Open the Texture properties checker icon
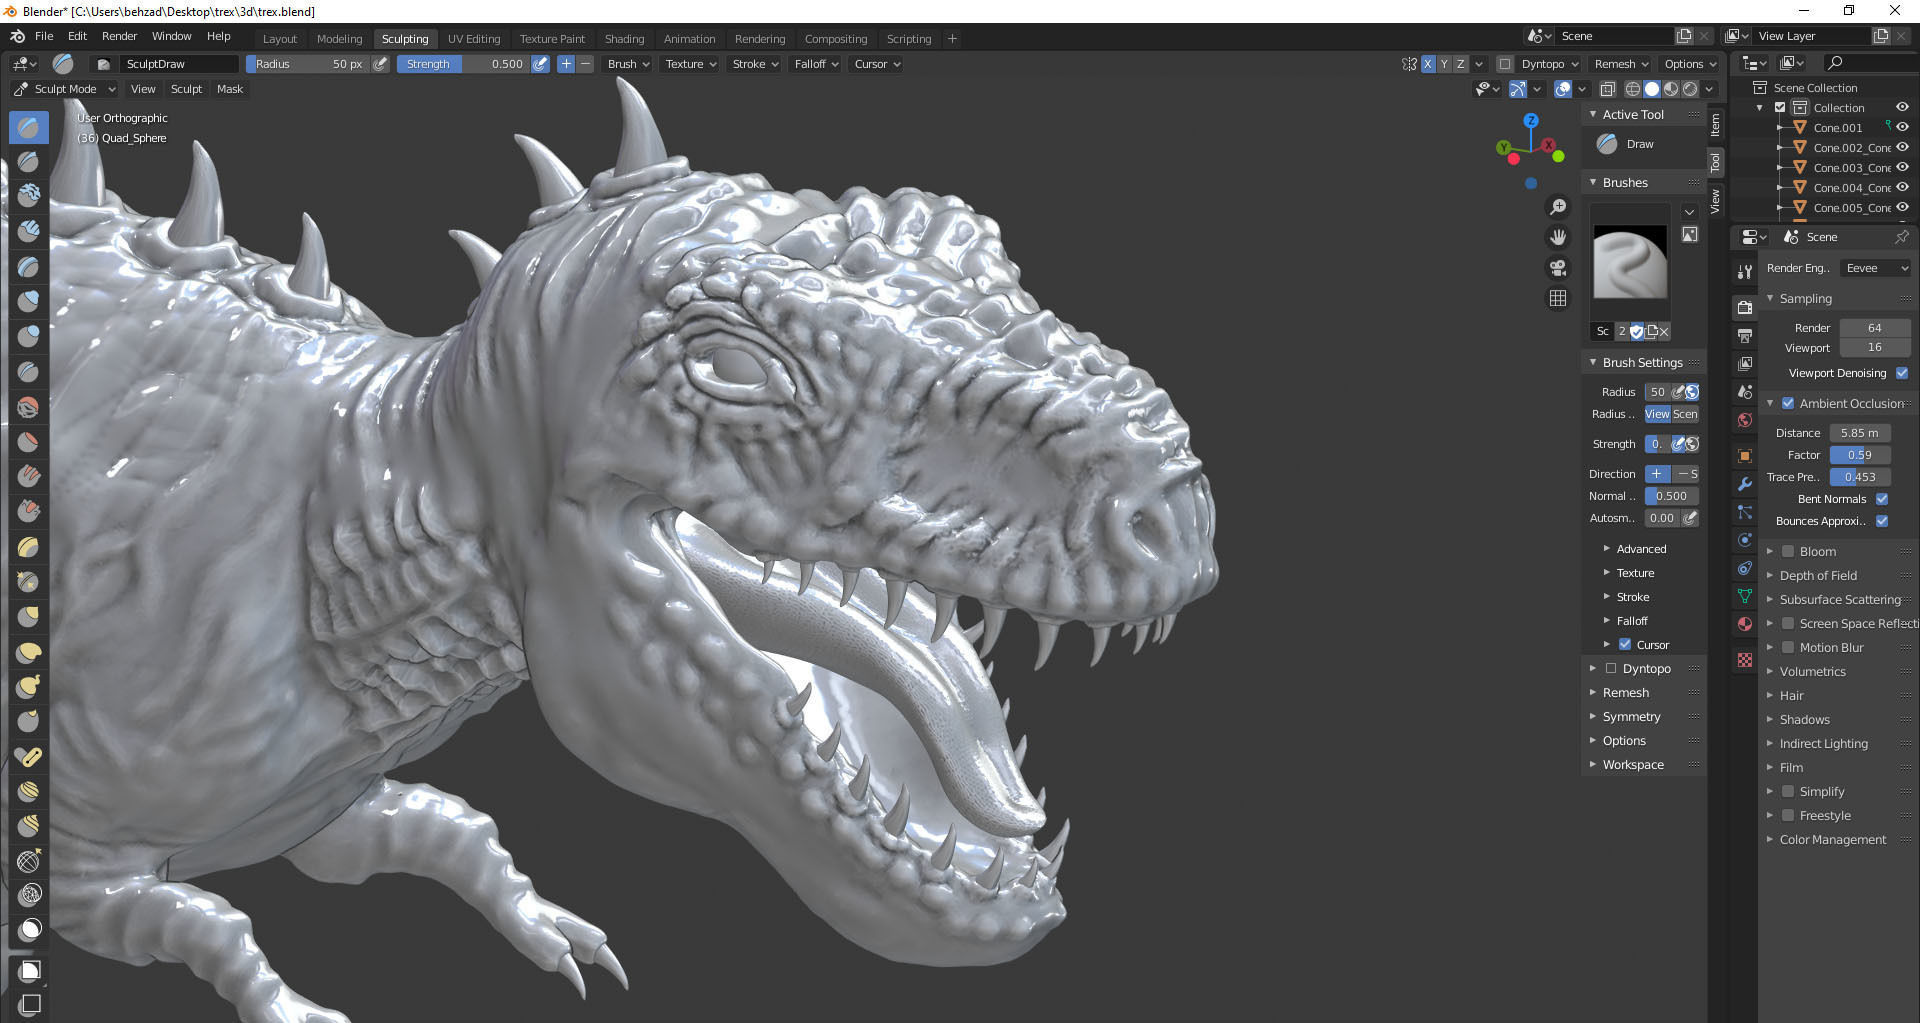 click(1745, 660)
